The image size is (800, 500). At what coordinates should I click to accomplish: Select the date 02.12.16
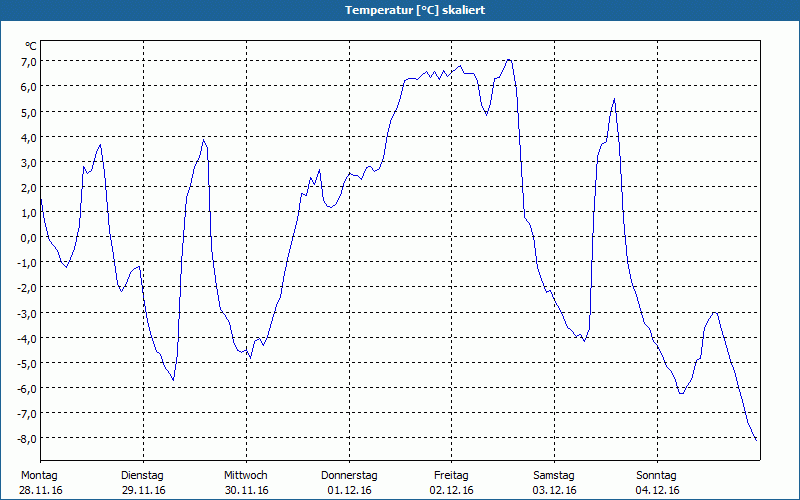452,490
